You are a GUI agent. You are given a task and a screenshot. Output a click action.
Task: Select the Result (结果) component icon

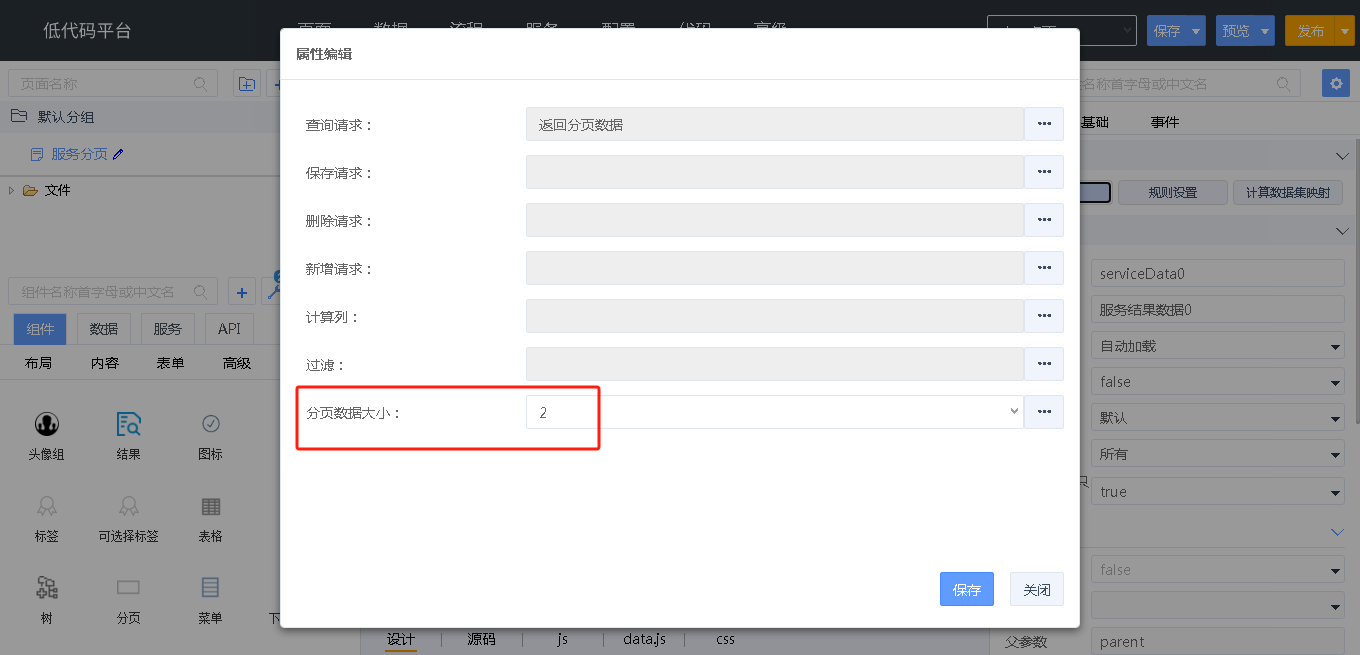(128, 425)
